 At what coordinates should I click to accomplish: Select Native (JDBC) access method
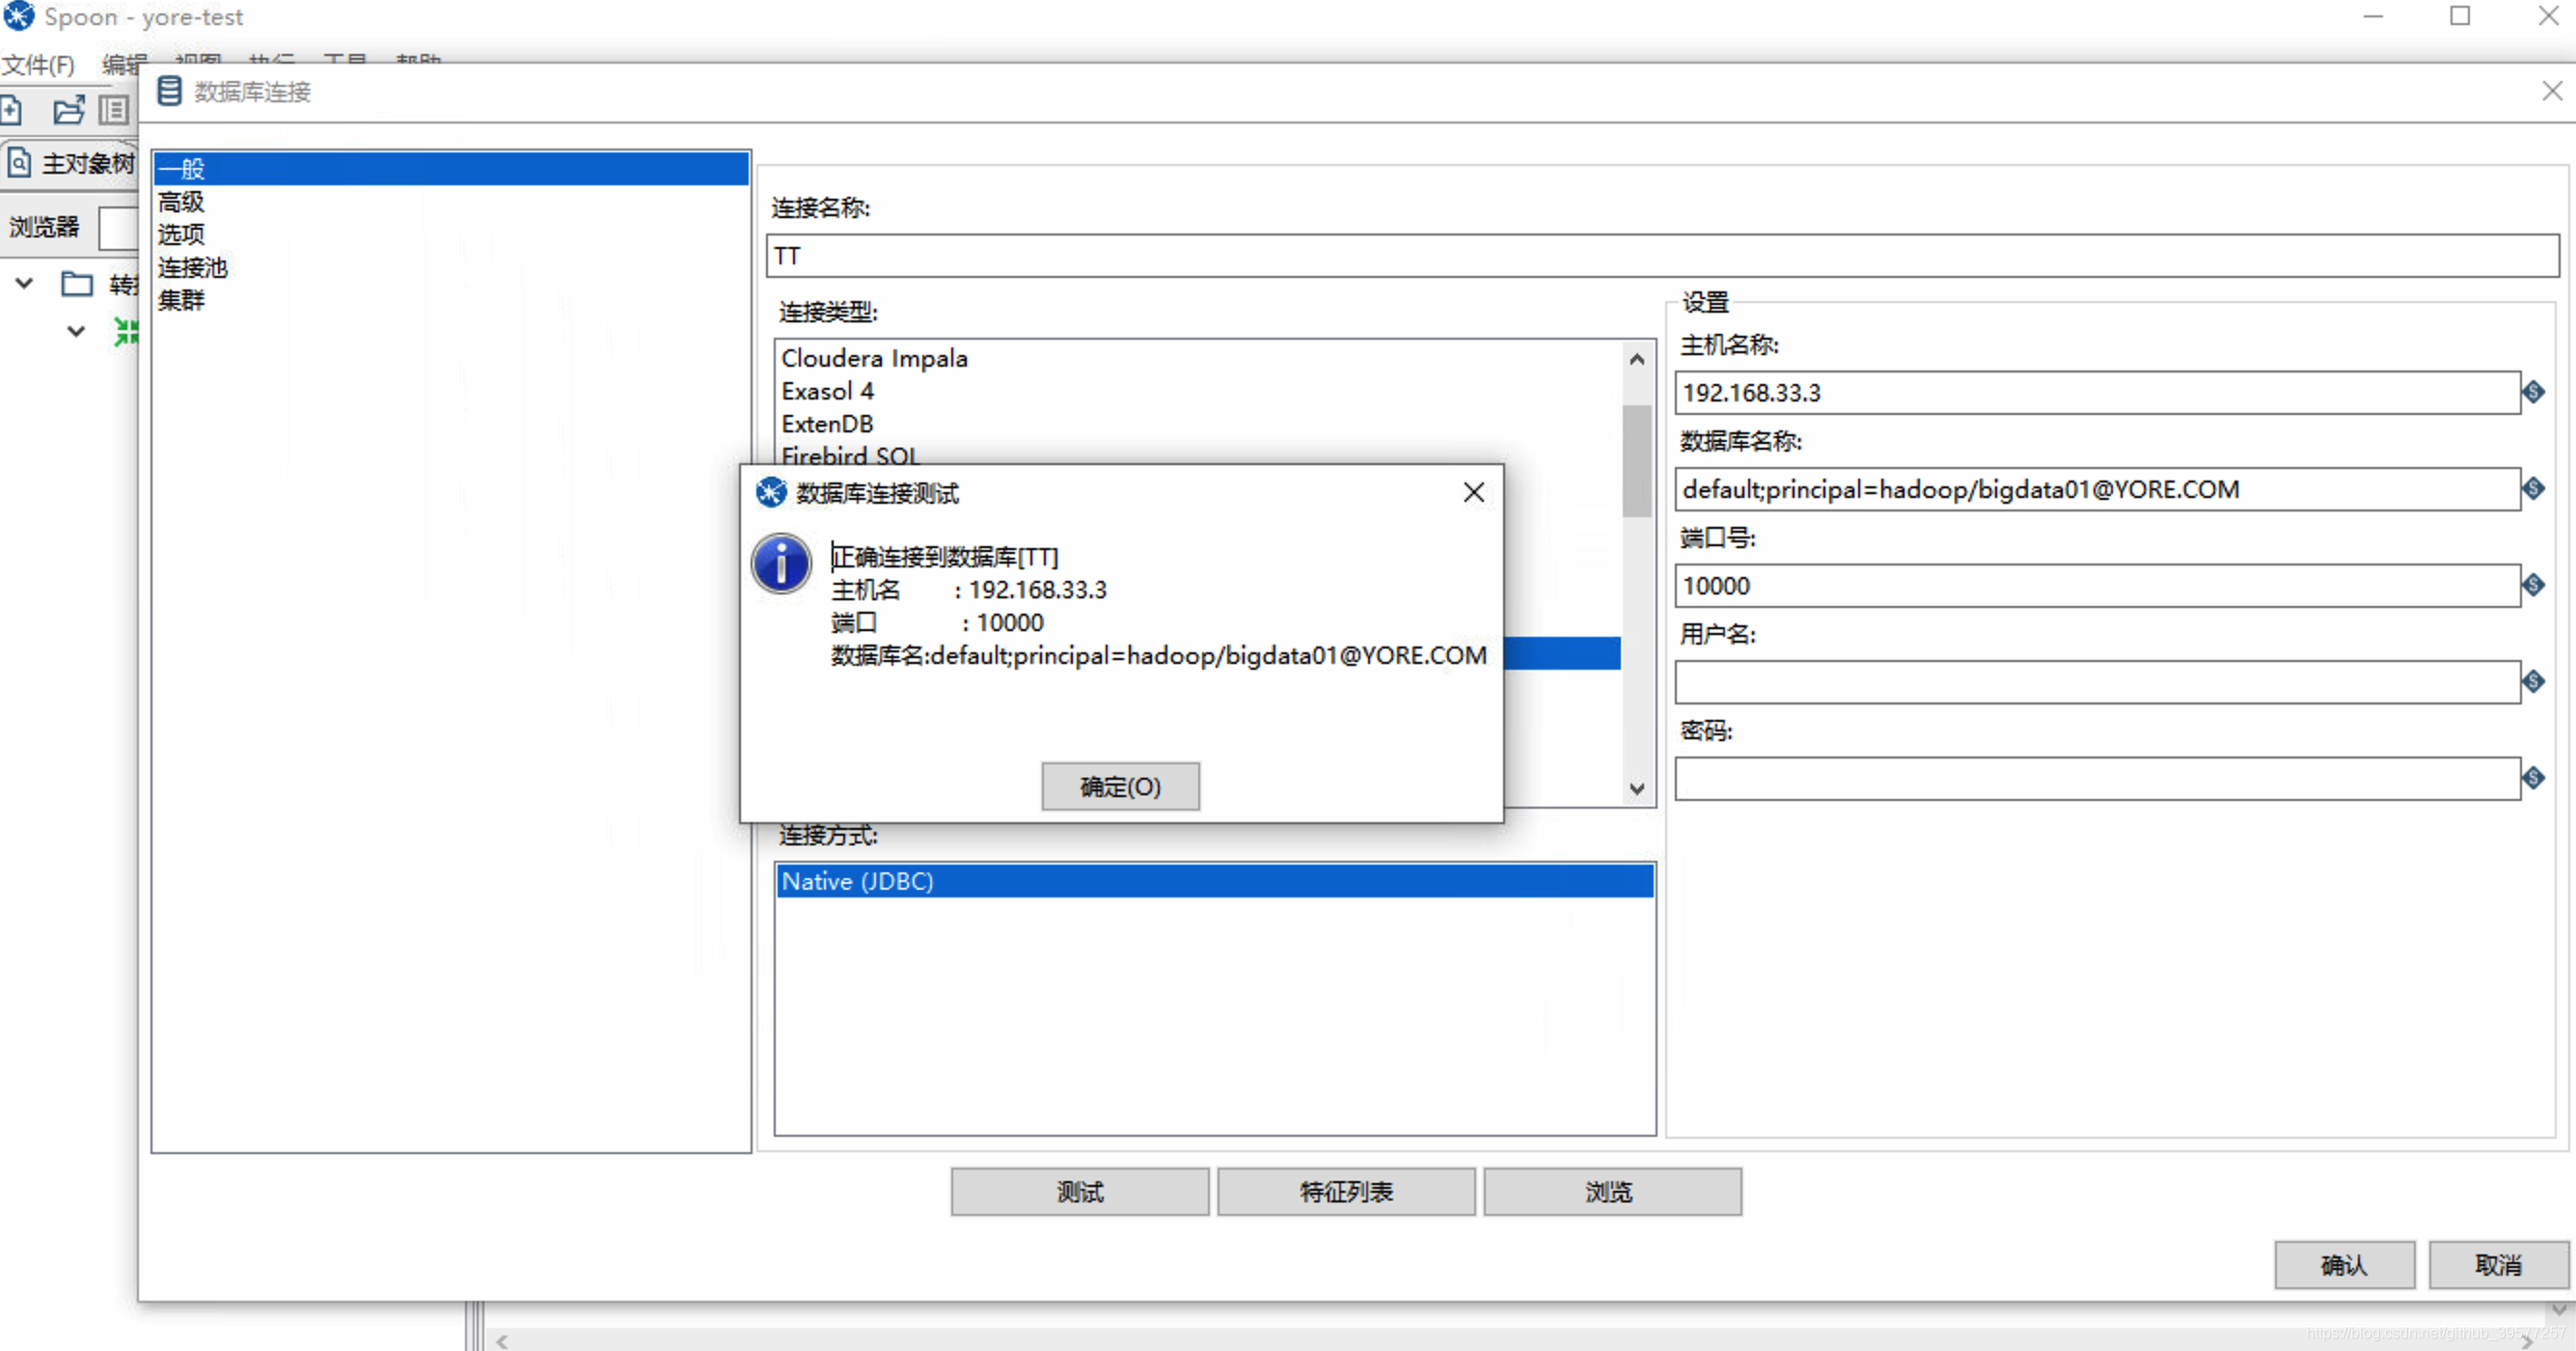coord(1215,881)
